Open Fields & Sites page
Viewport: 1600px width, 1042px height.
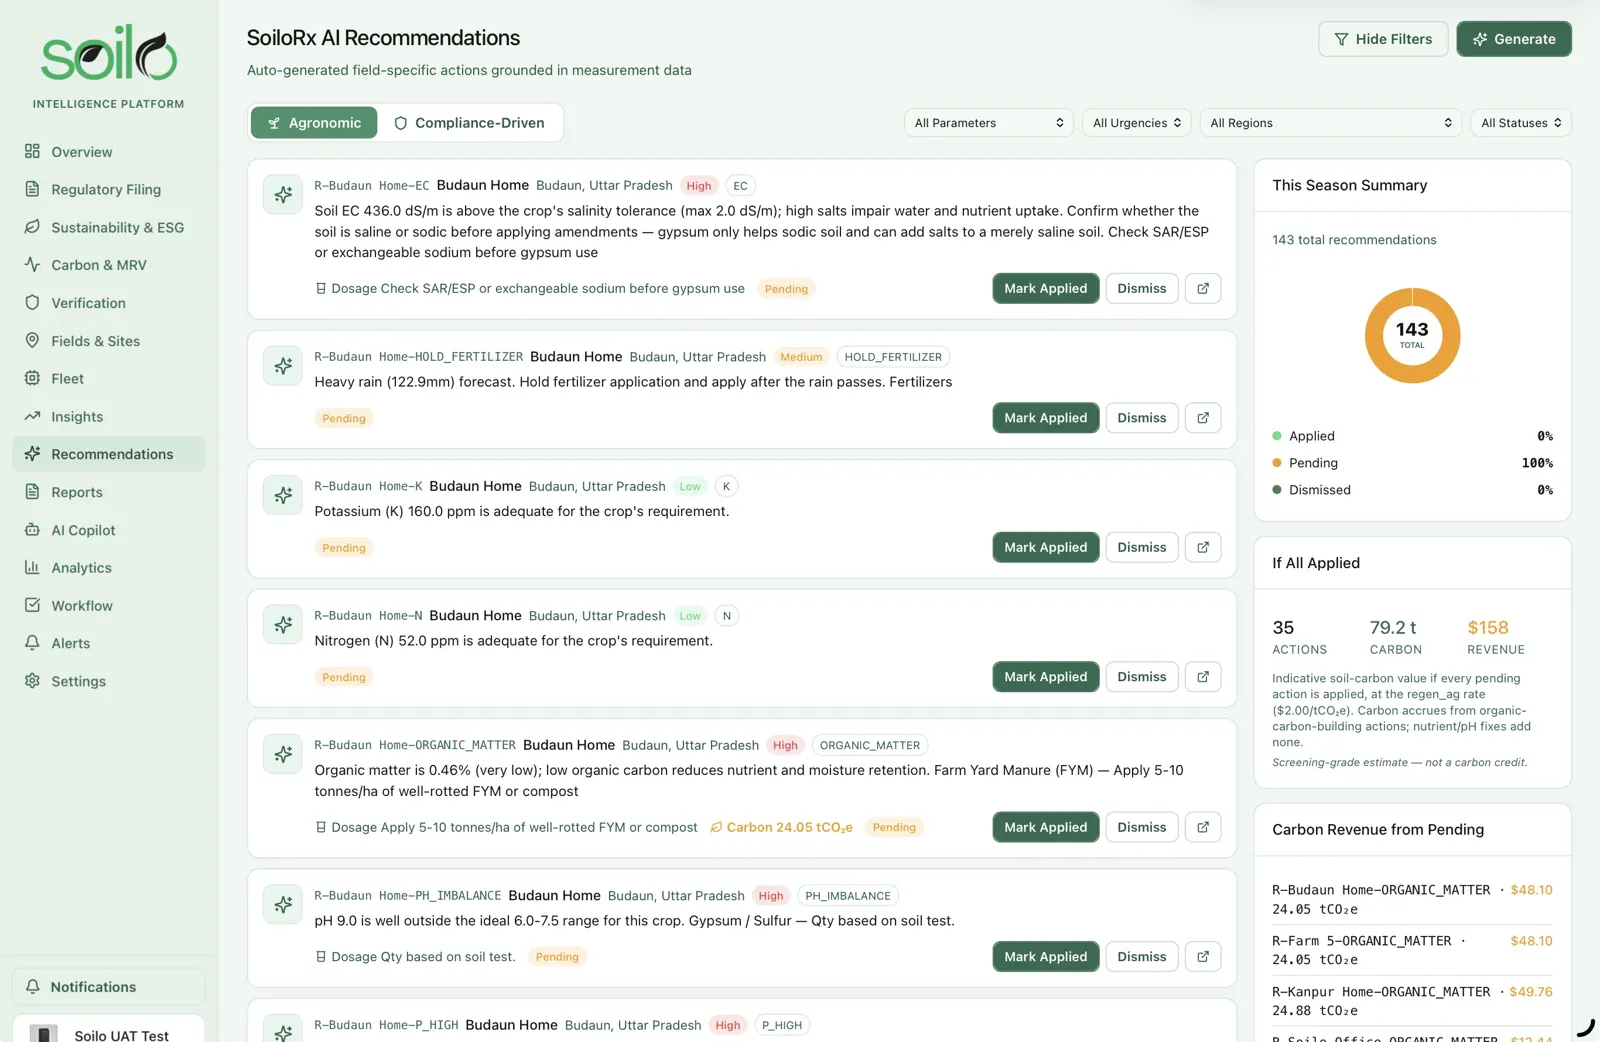click(109, 341)
